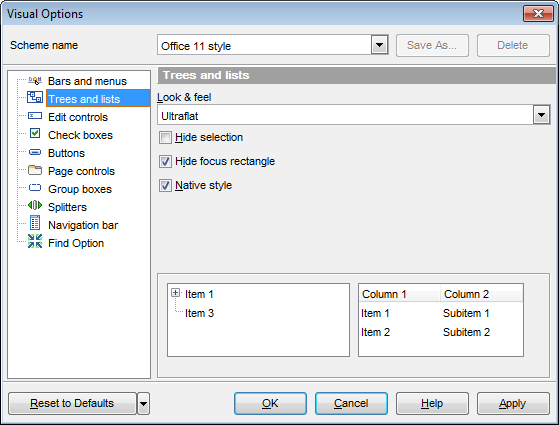Close the Visual Options dialog

(x=538, y=14)
